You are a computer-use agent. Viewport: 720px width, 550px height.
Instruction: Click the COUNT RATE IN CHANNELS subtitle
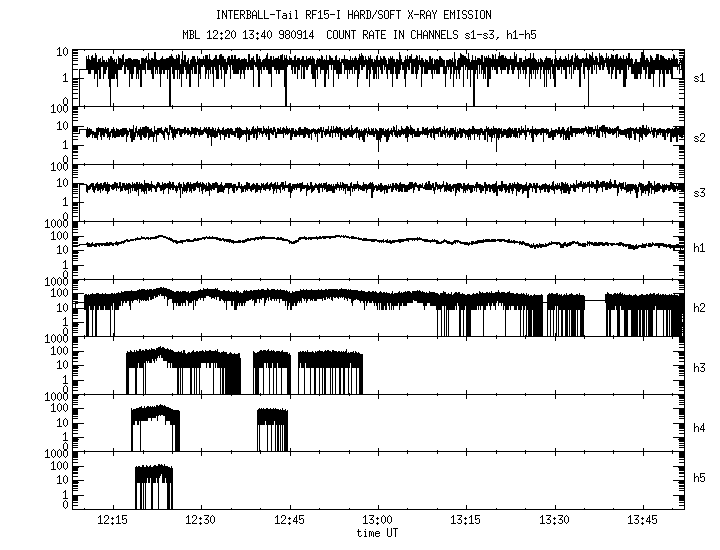(440, 35)
